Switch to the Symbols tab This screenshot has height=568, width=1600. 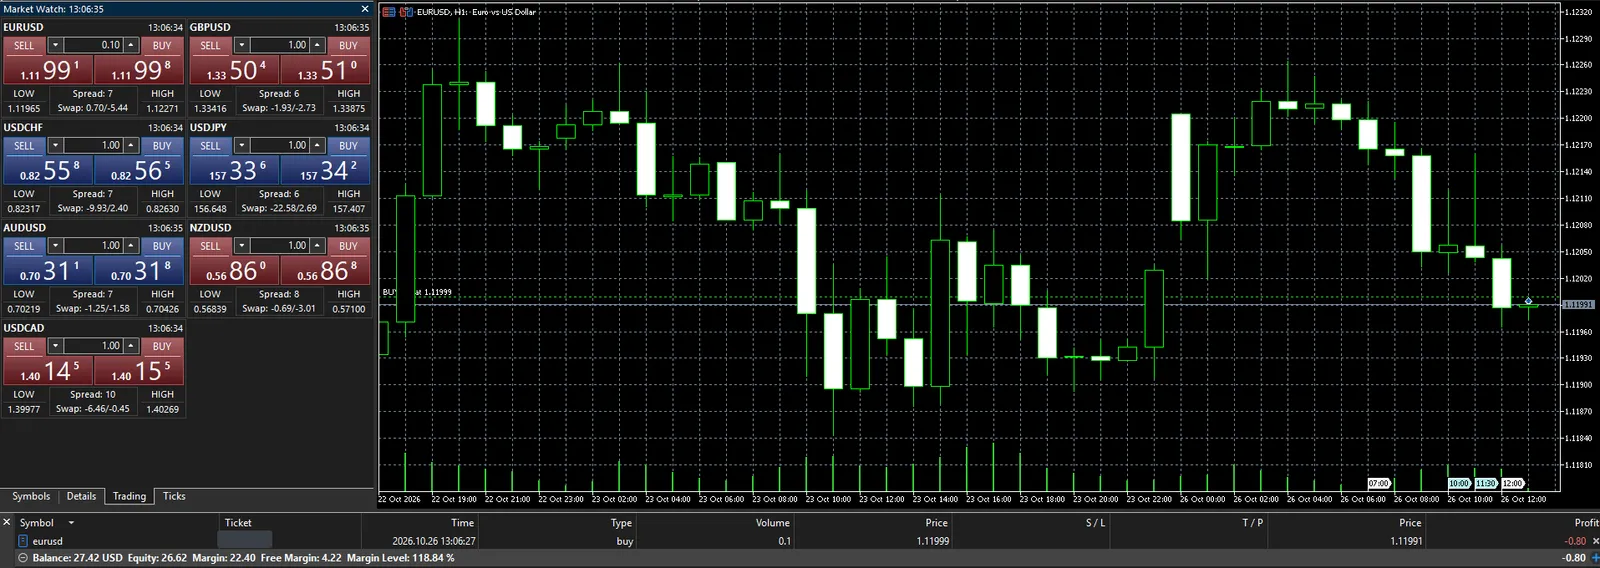[31, 497]
